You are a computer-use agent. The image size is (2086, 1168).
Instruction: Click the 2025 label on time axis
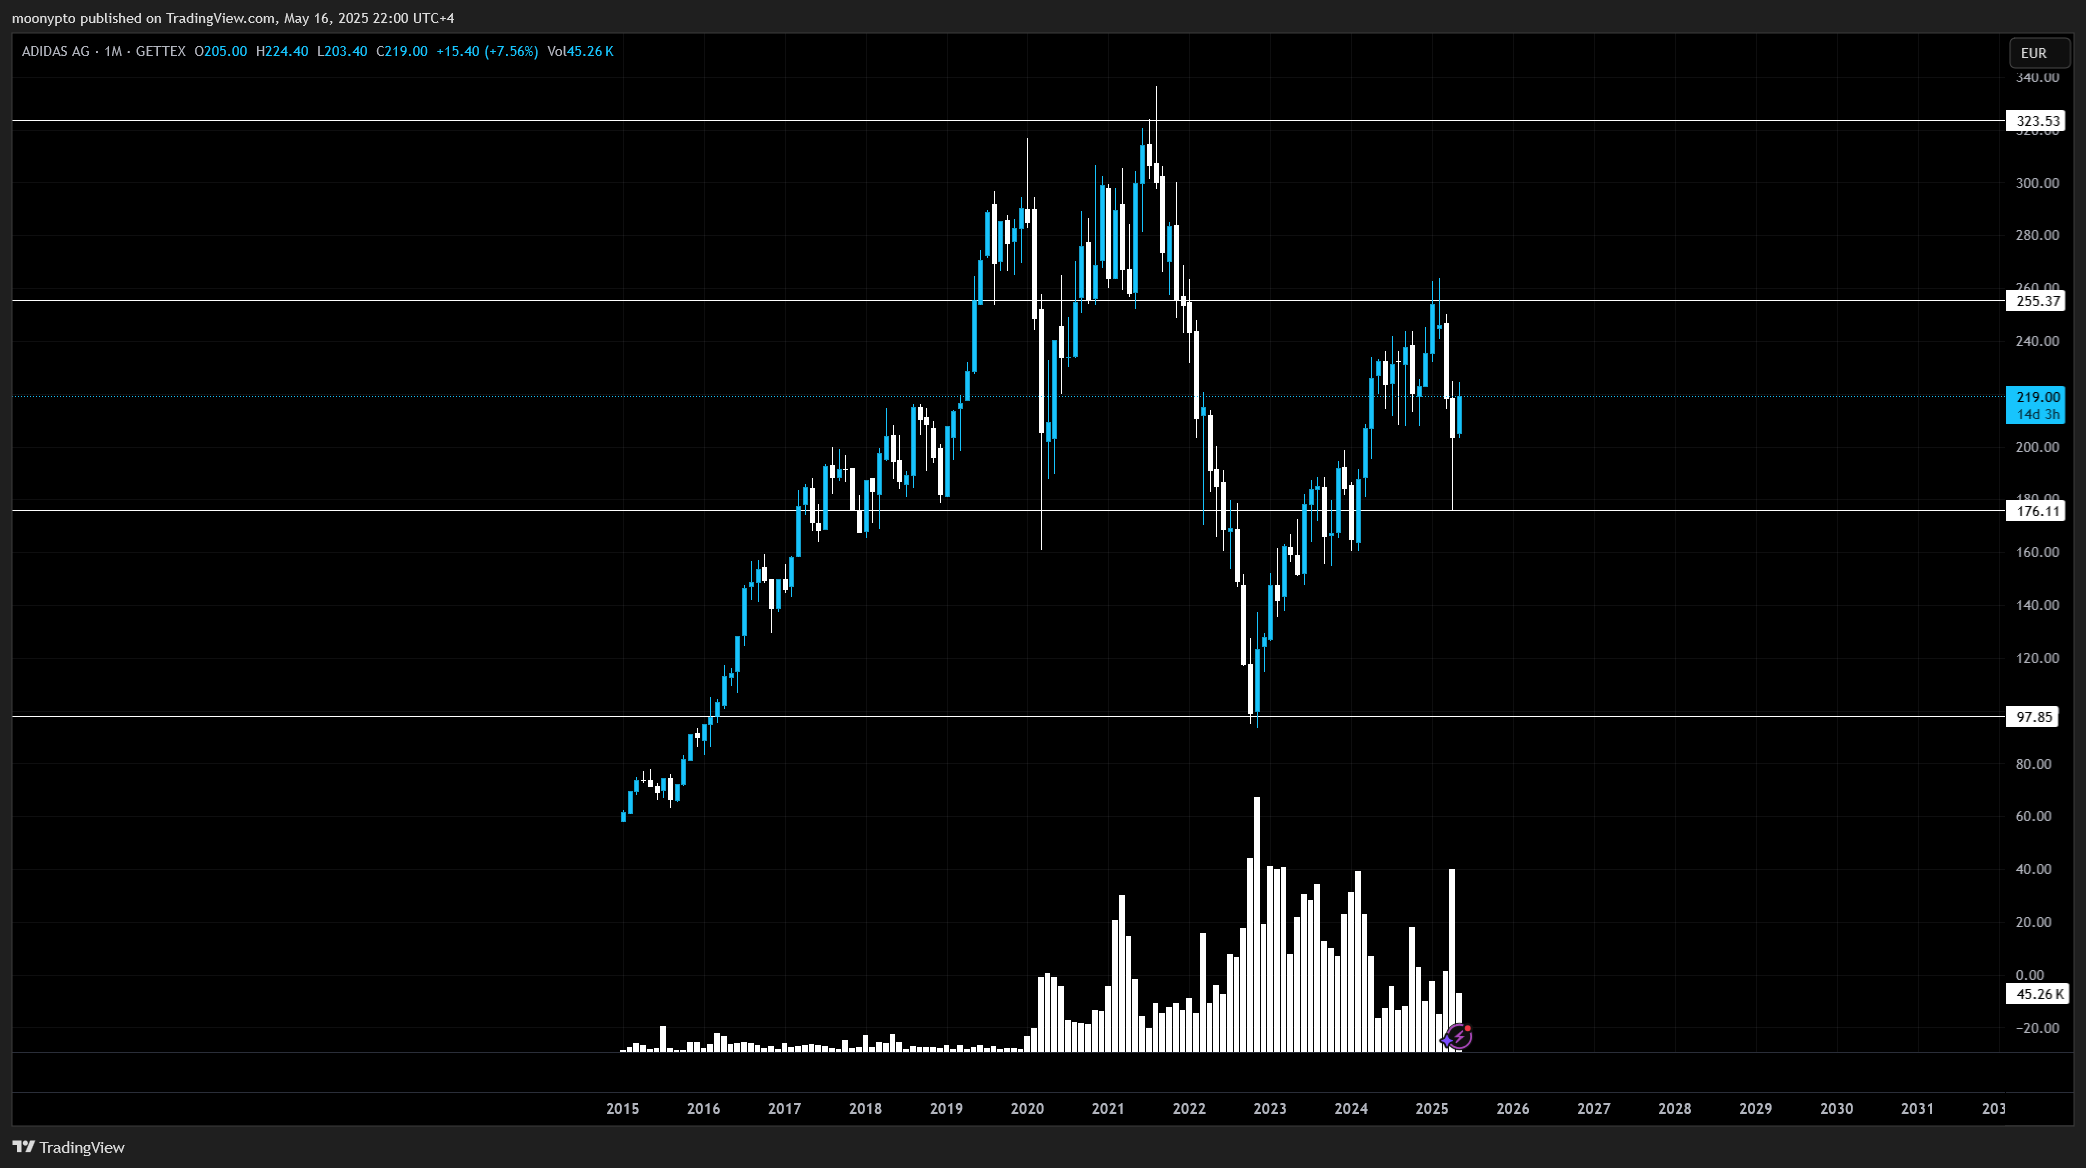click(x=1432, y=1108)
